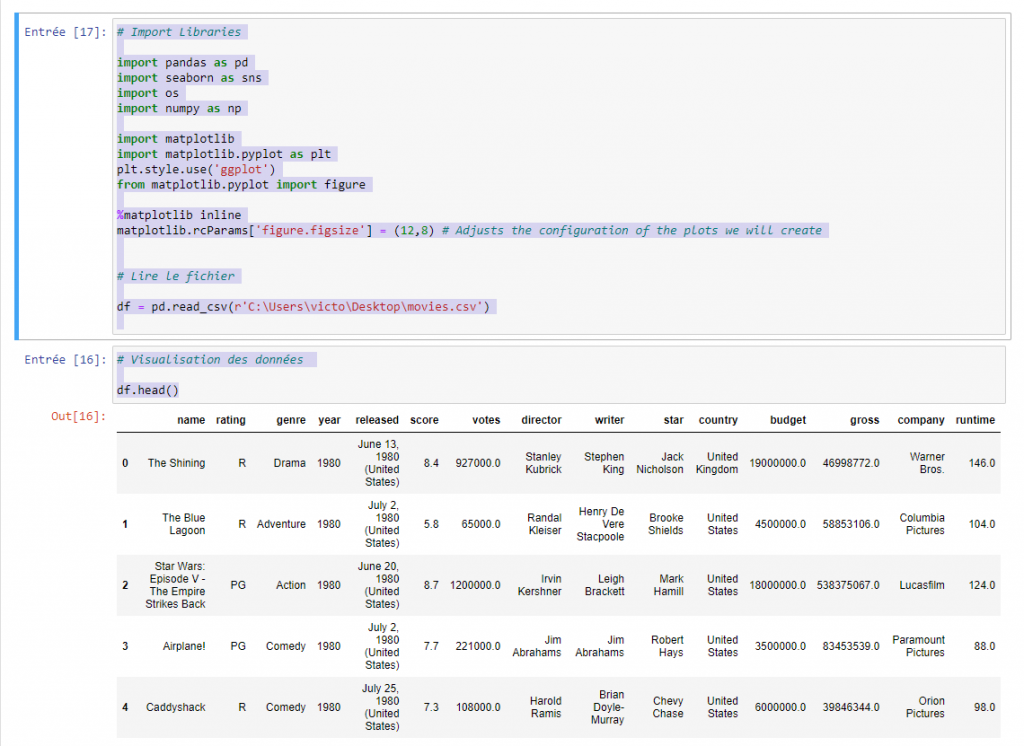This screenshot has height=746, width=1024.
Task: Click the 'Chevy Chase' star cell
Action: 668,707
